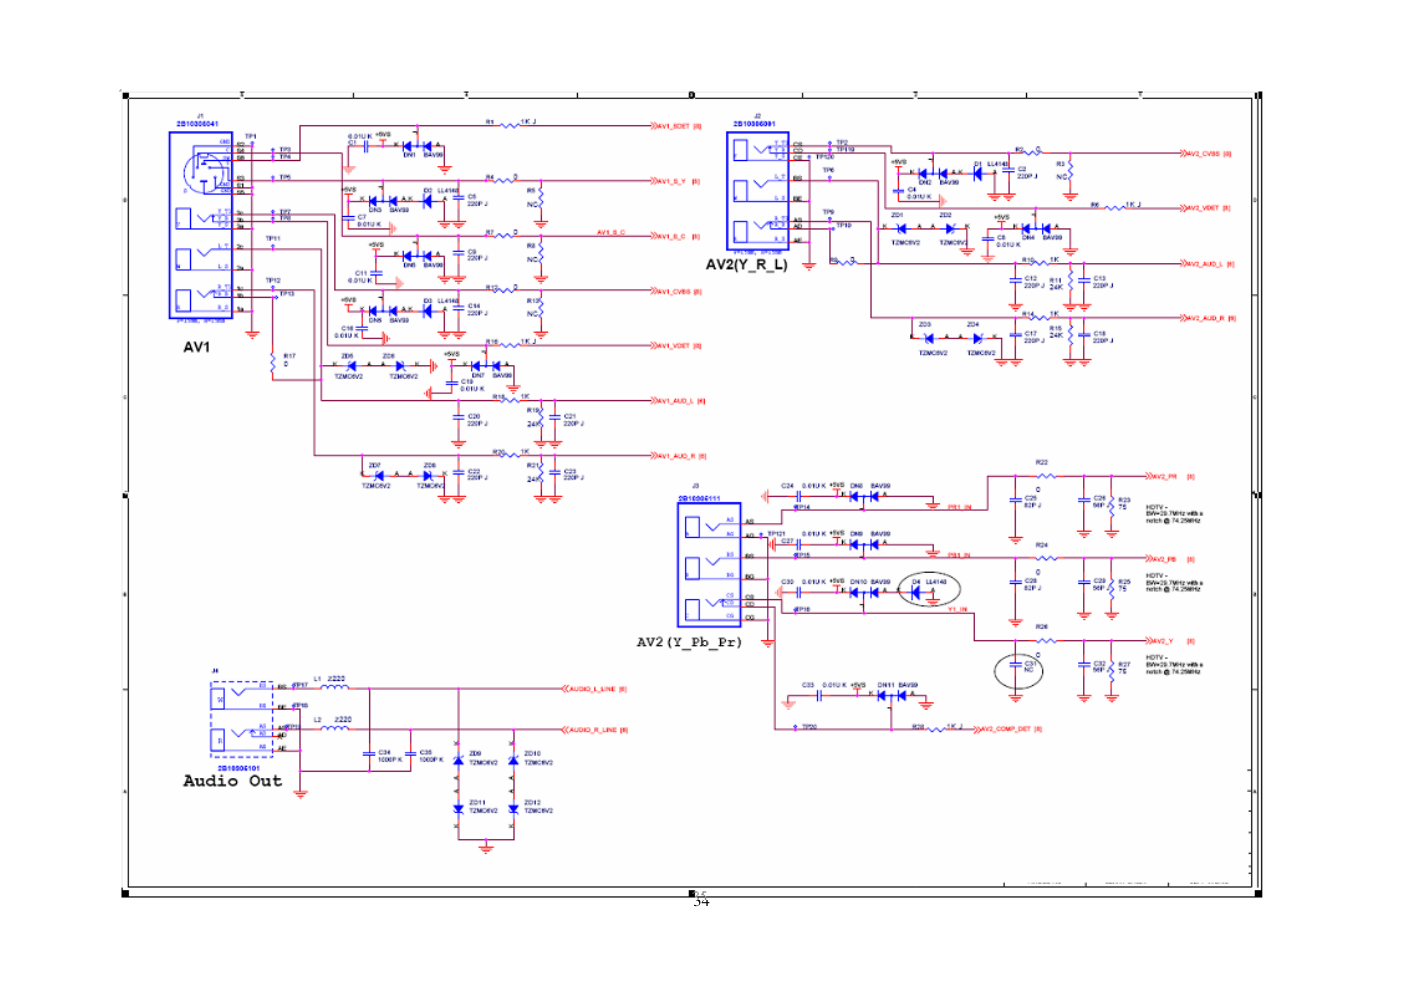The height and width of the screenshot is (992, 1404).
Task: Click part number 2B10306041 above J1
Action: (197, 124)
